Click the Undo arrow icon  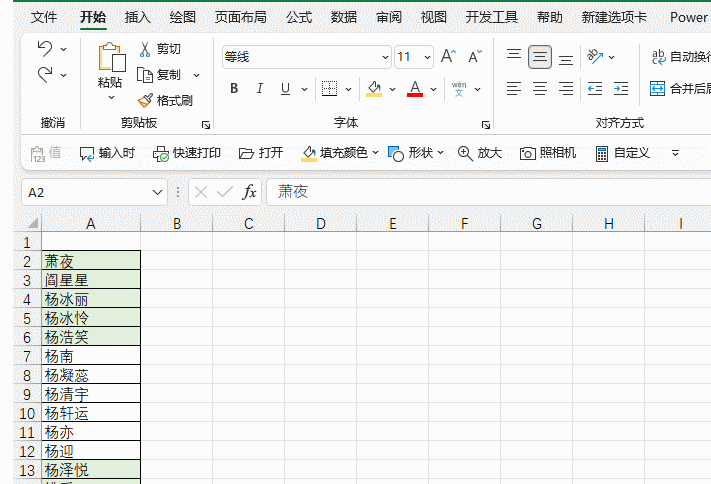45,48
